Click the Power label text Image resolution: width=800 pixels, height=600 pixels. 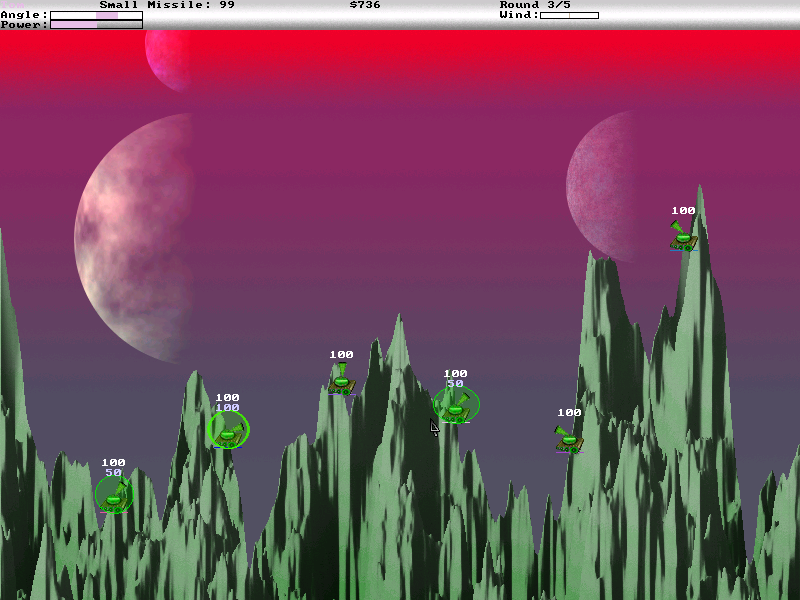click(x=24, y=25)
